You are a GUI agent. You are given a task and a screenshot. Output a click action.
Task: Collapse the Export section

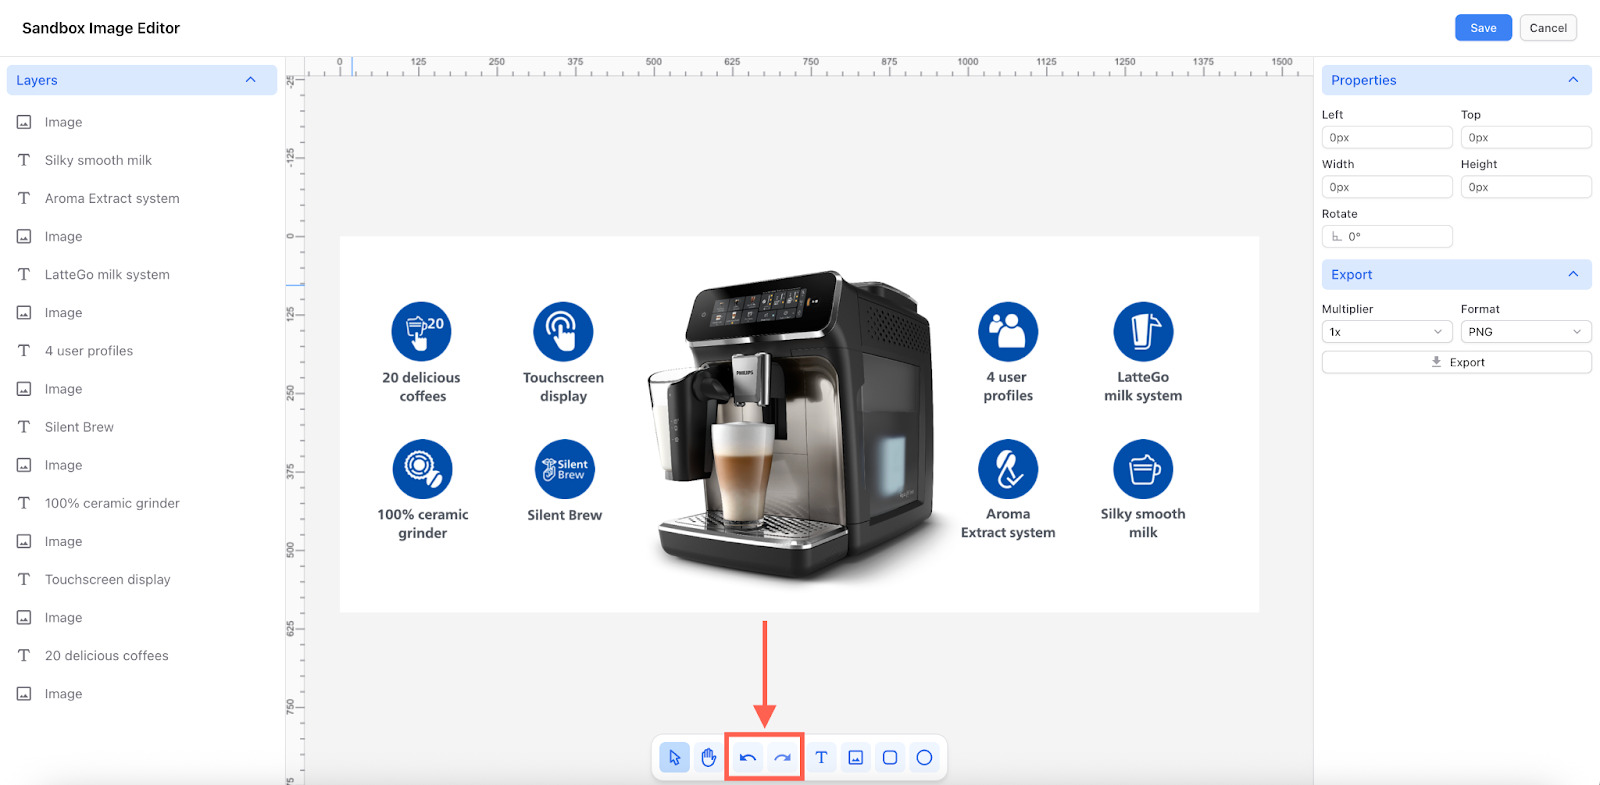coord(1573,274)
